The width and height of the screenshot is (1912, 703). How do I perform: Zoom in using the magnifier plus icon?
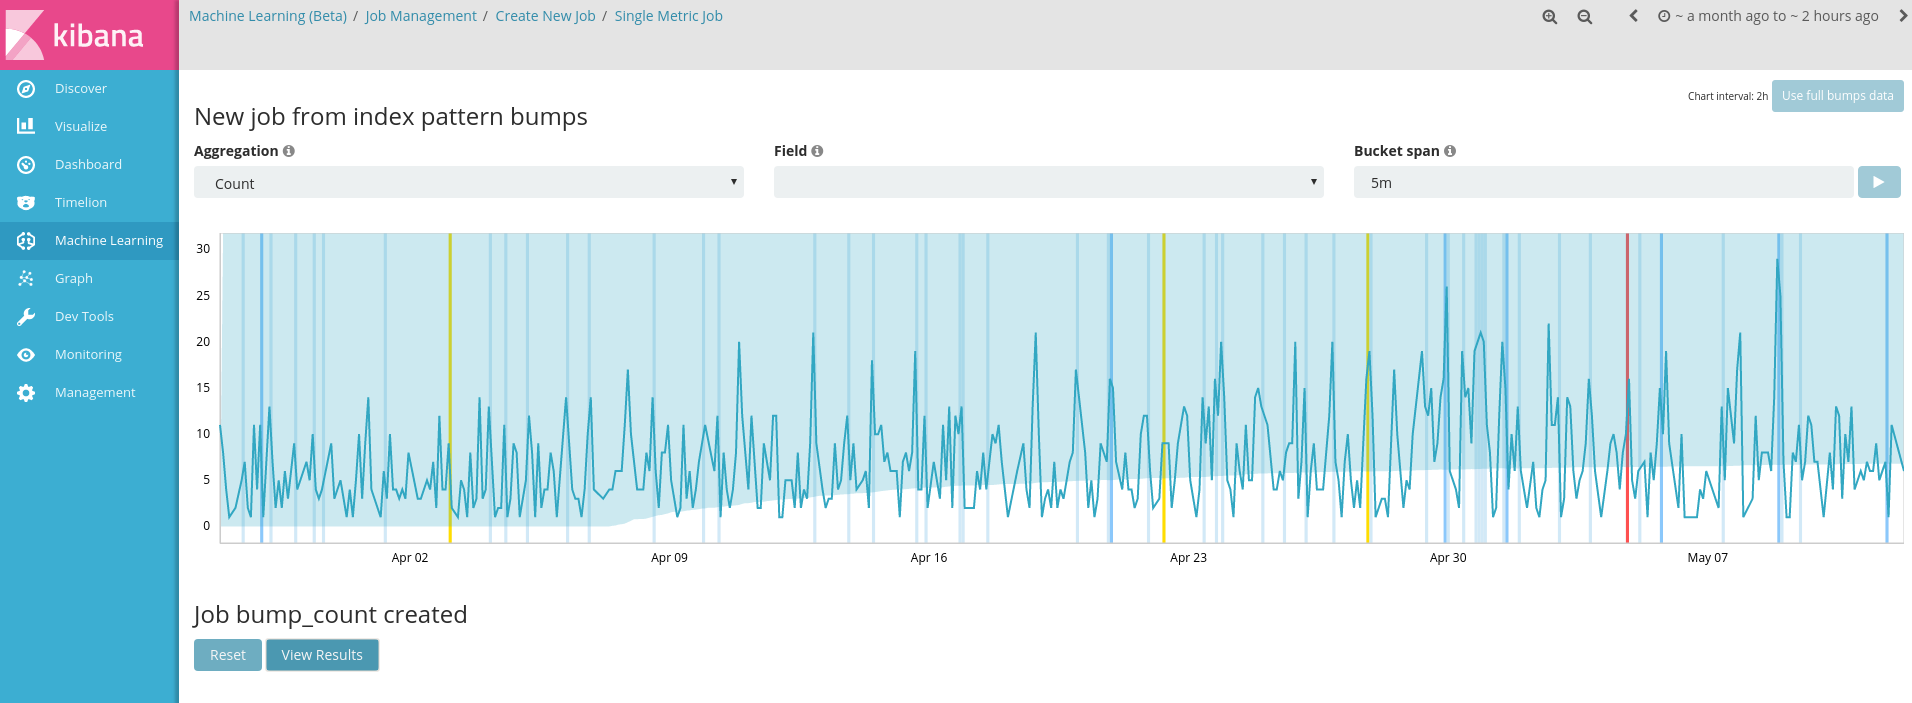pyautogui.click(x=1549, y=17)
